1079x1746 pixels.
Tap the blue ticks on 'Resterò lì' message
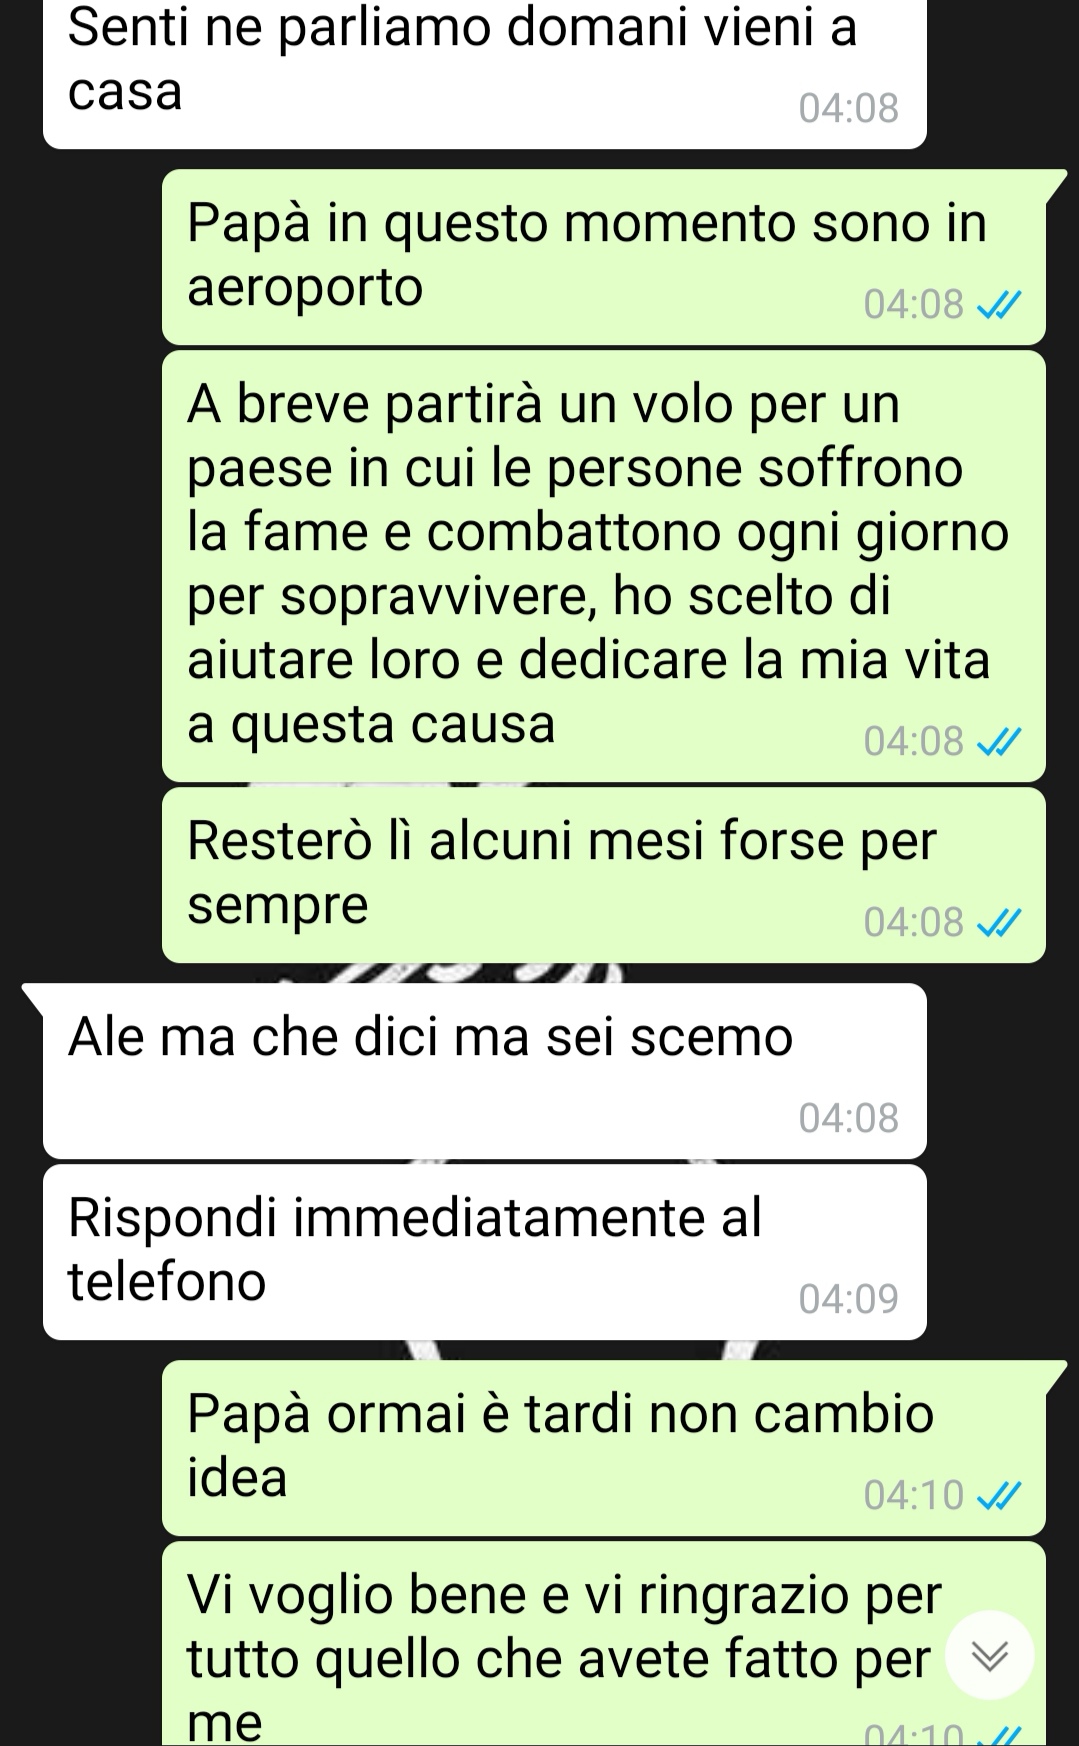click(x=998, y=923)
